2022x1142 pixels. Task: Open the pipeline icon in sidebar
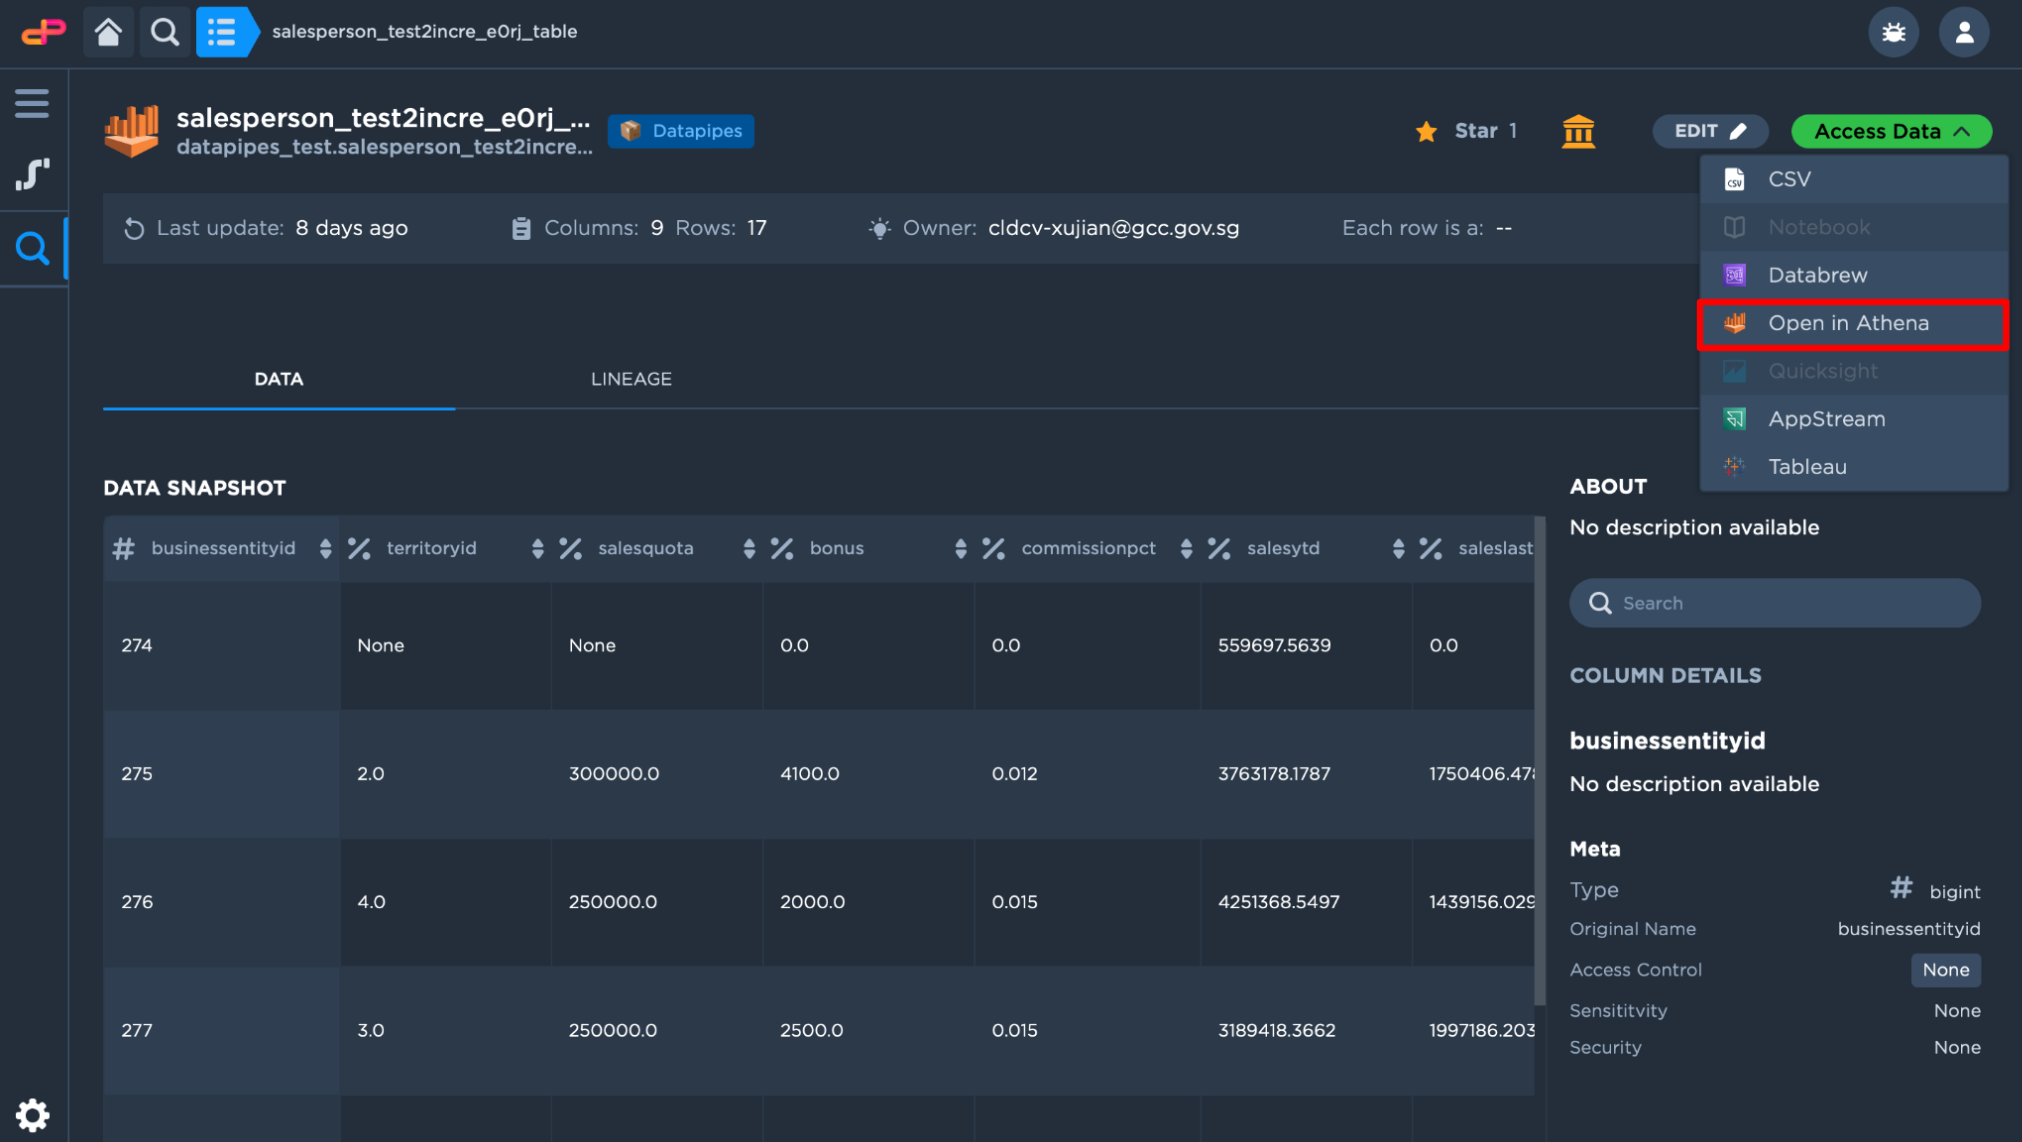32,175
